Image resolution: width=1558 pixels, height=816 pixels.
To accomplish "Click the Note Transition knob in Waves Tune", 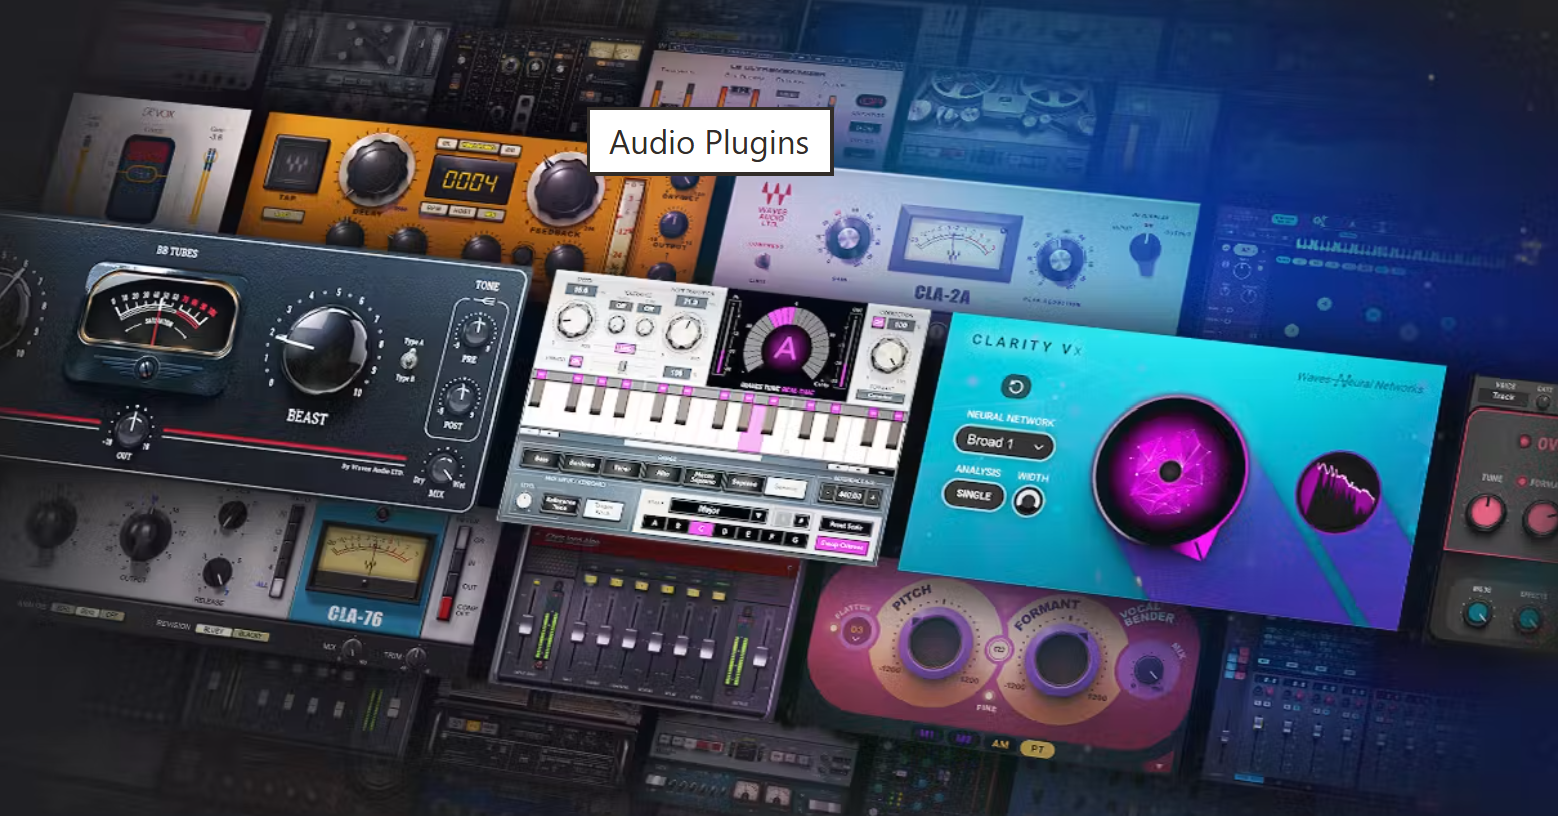I will pyautogui.click(x=684, y=332).
